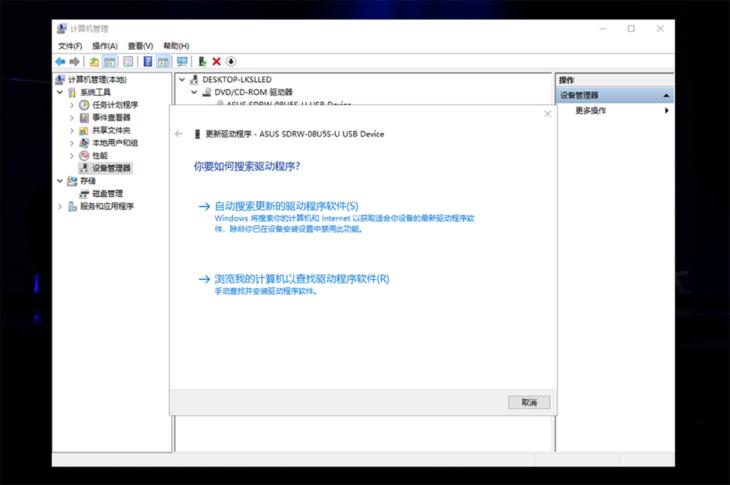Click the update driver icon with green arrow

pyautogui.click(x=202, y=62)
